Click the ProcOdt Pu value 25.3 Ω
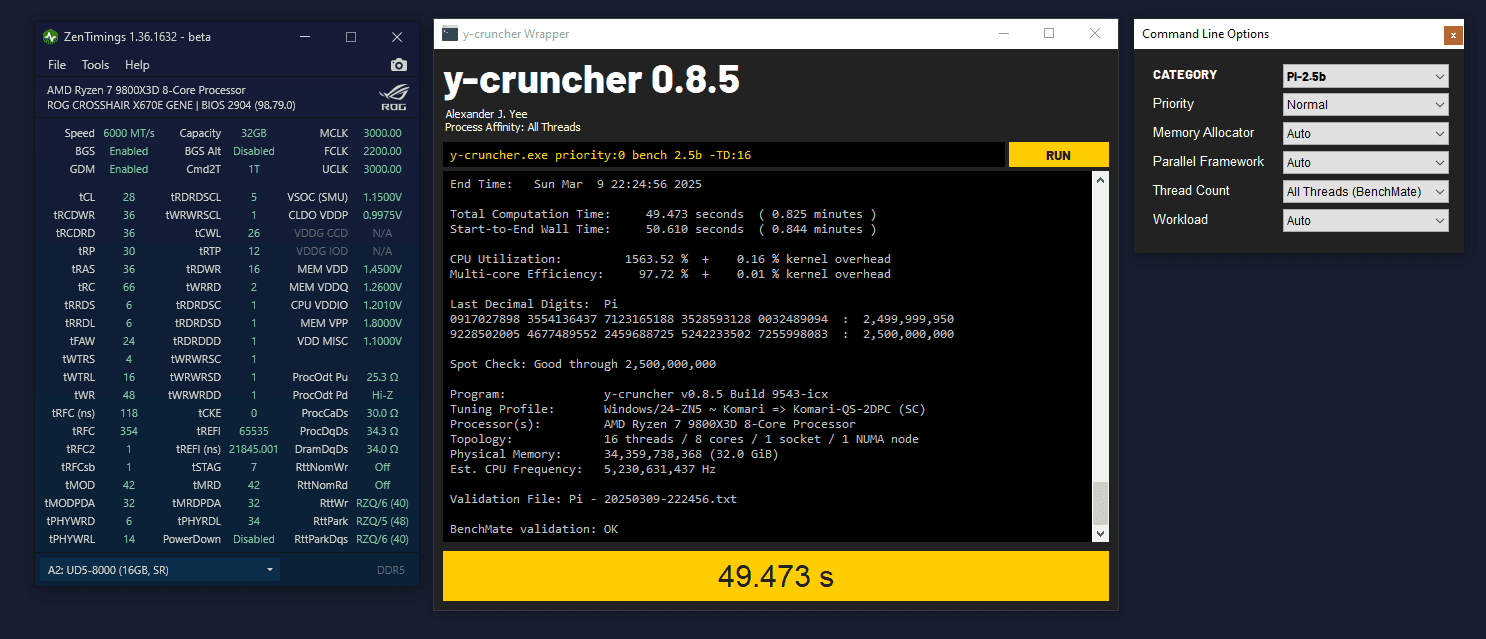This screenshot has height=639, width=1486. 382,377
